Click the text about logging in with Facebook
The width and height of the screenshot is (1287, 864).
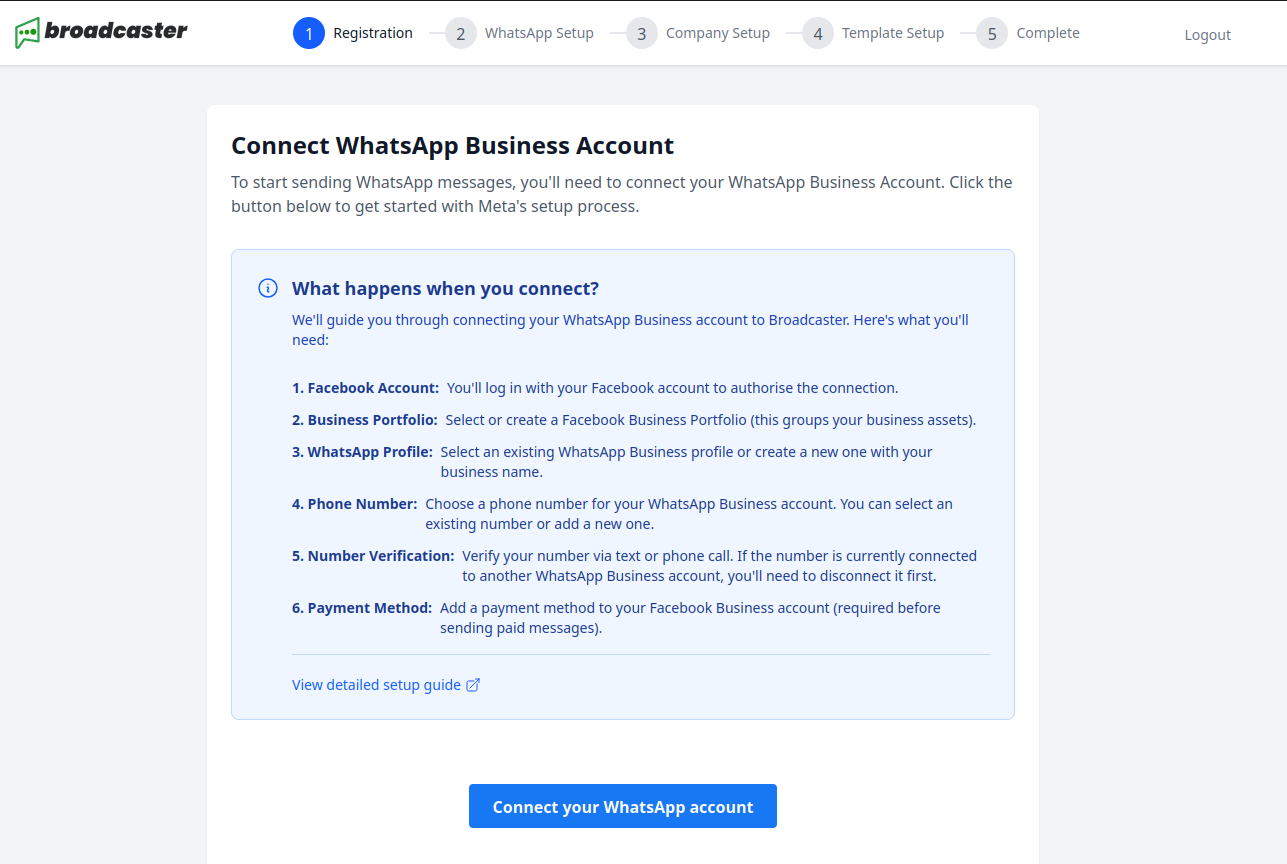tap(673, 388)
